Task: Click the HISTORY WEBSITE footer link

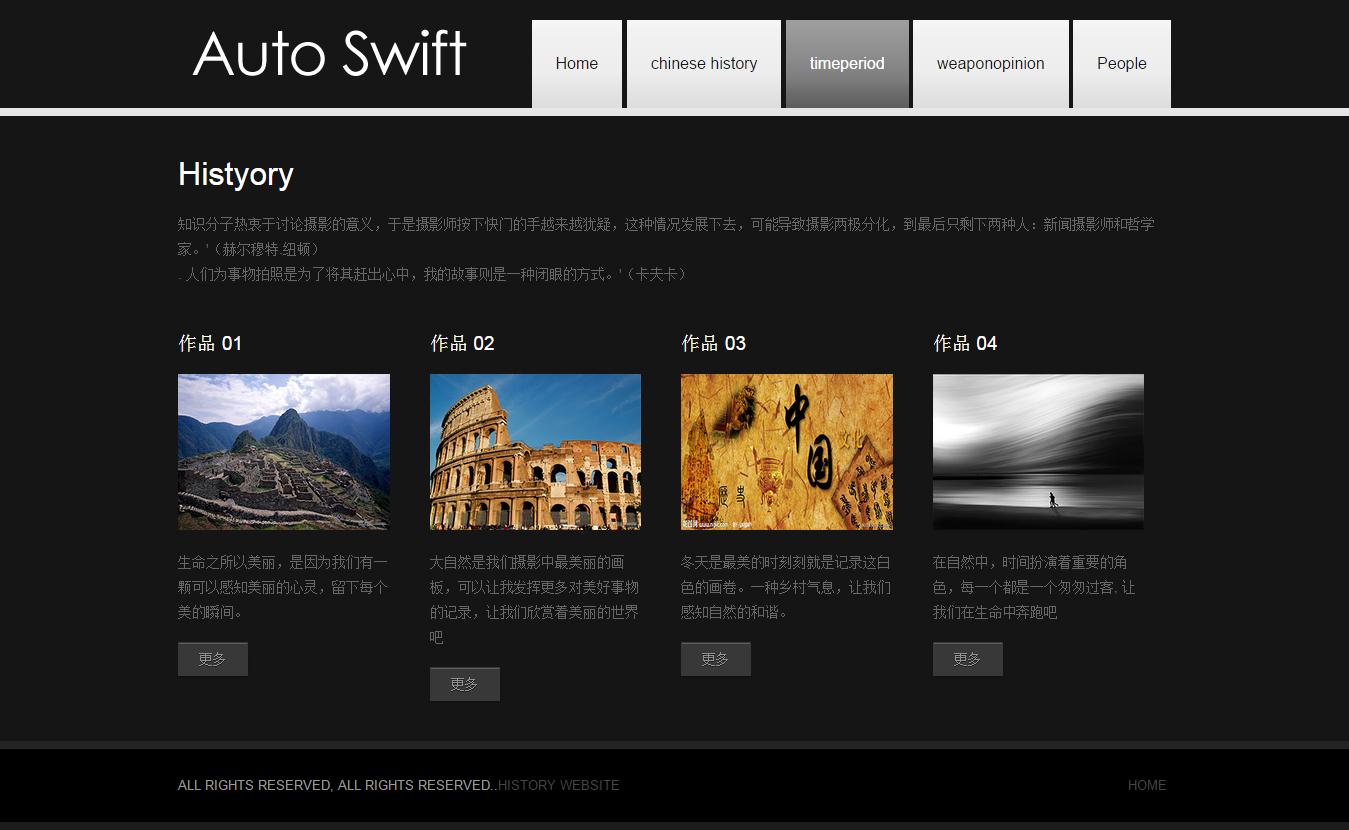Action: click(x=559, y=786)
